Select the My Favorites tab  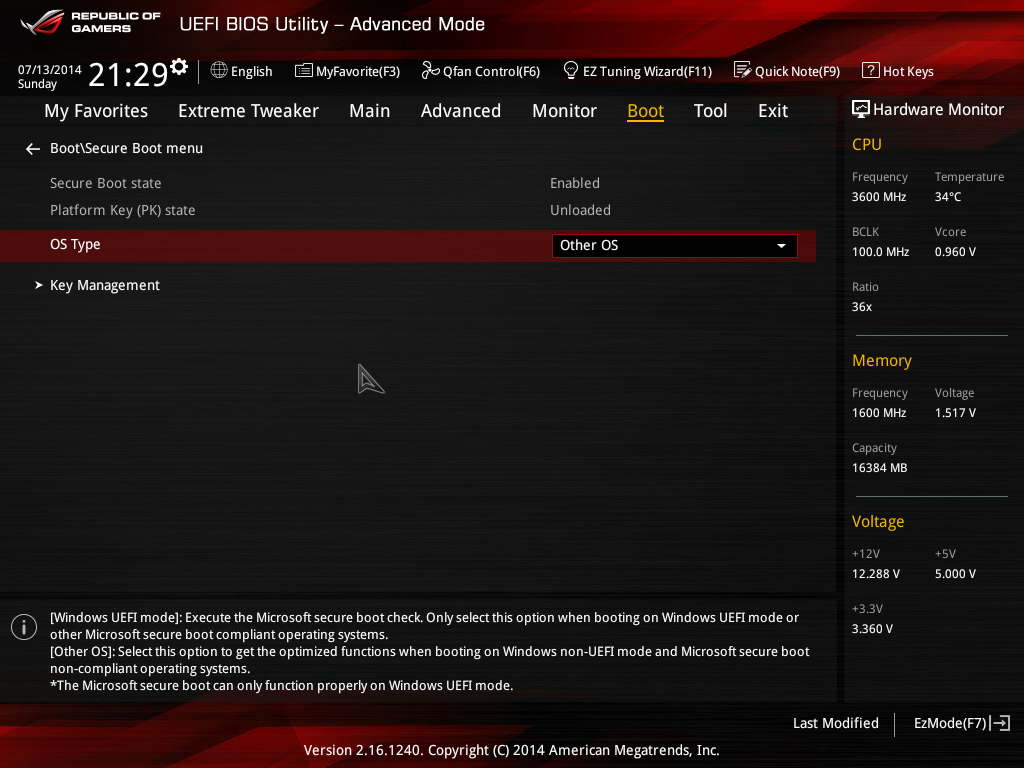click(96, 111)
